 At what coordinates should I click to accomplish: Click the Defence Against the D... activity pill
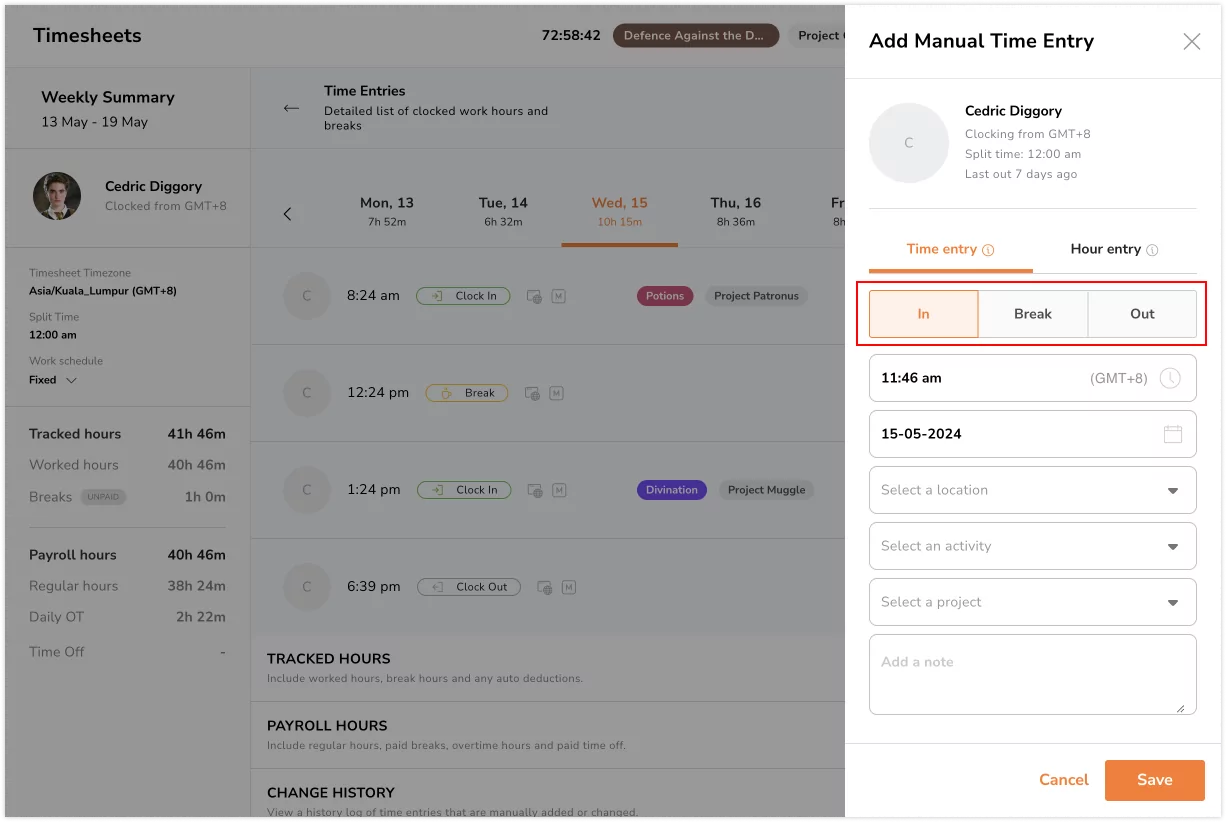tap(696, 36)
